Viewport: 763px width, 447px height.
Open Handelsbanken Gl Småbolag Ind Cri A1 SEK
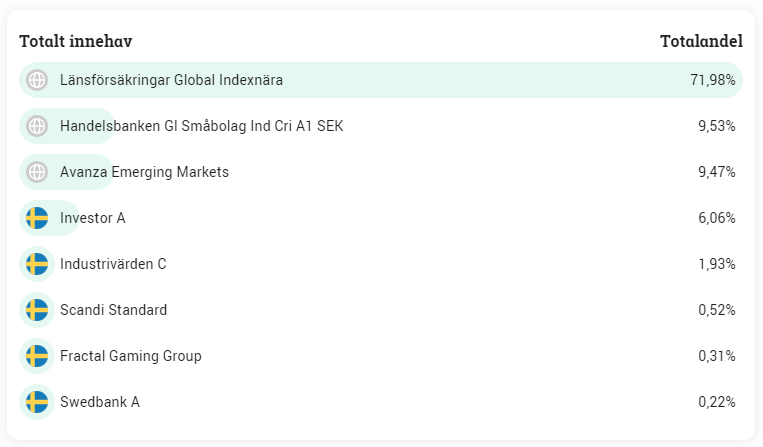pyautogui.click(x=201, y=126)
